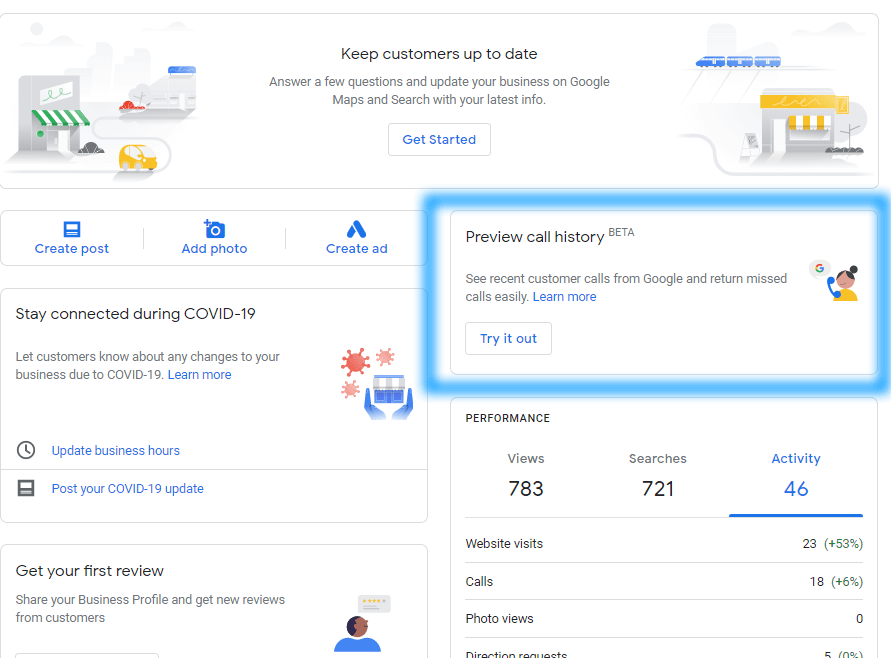Open Learn more in Preview call history
891x658 pixels.
click(564, 296)
